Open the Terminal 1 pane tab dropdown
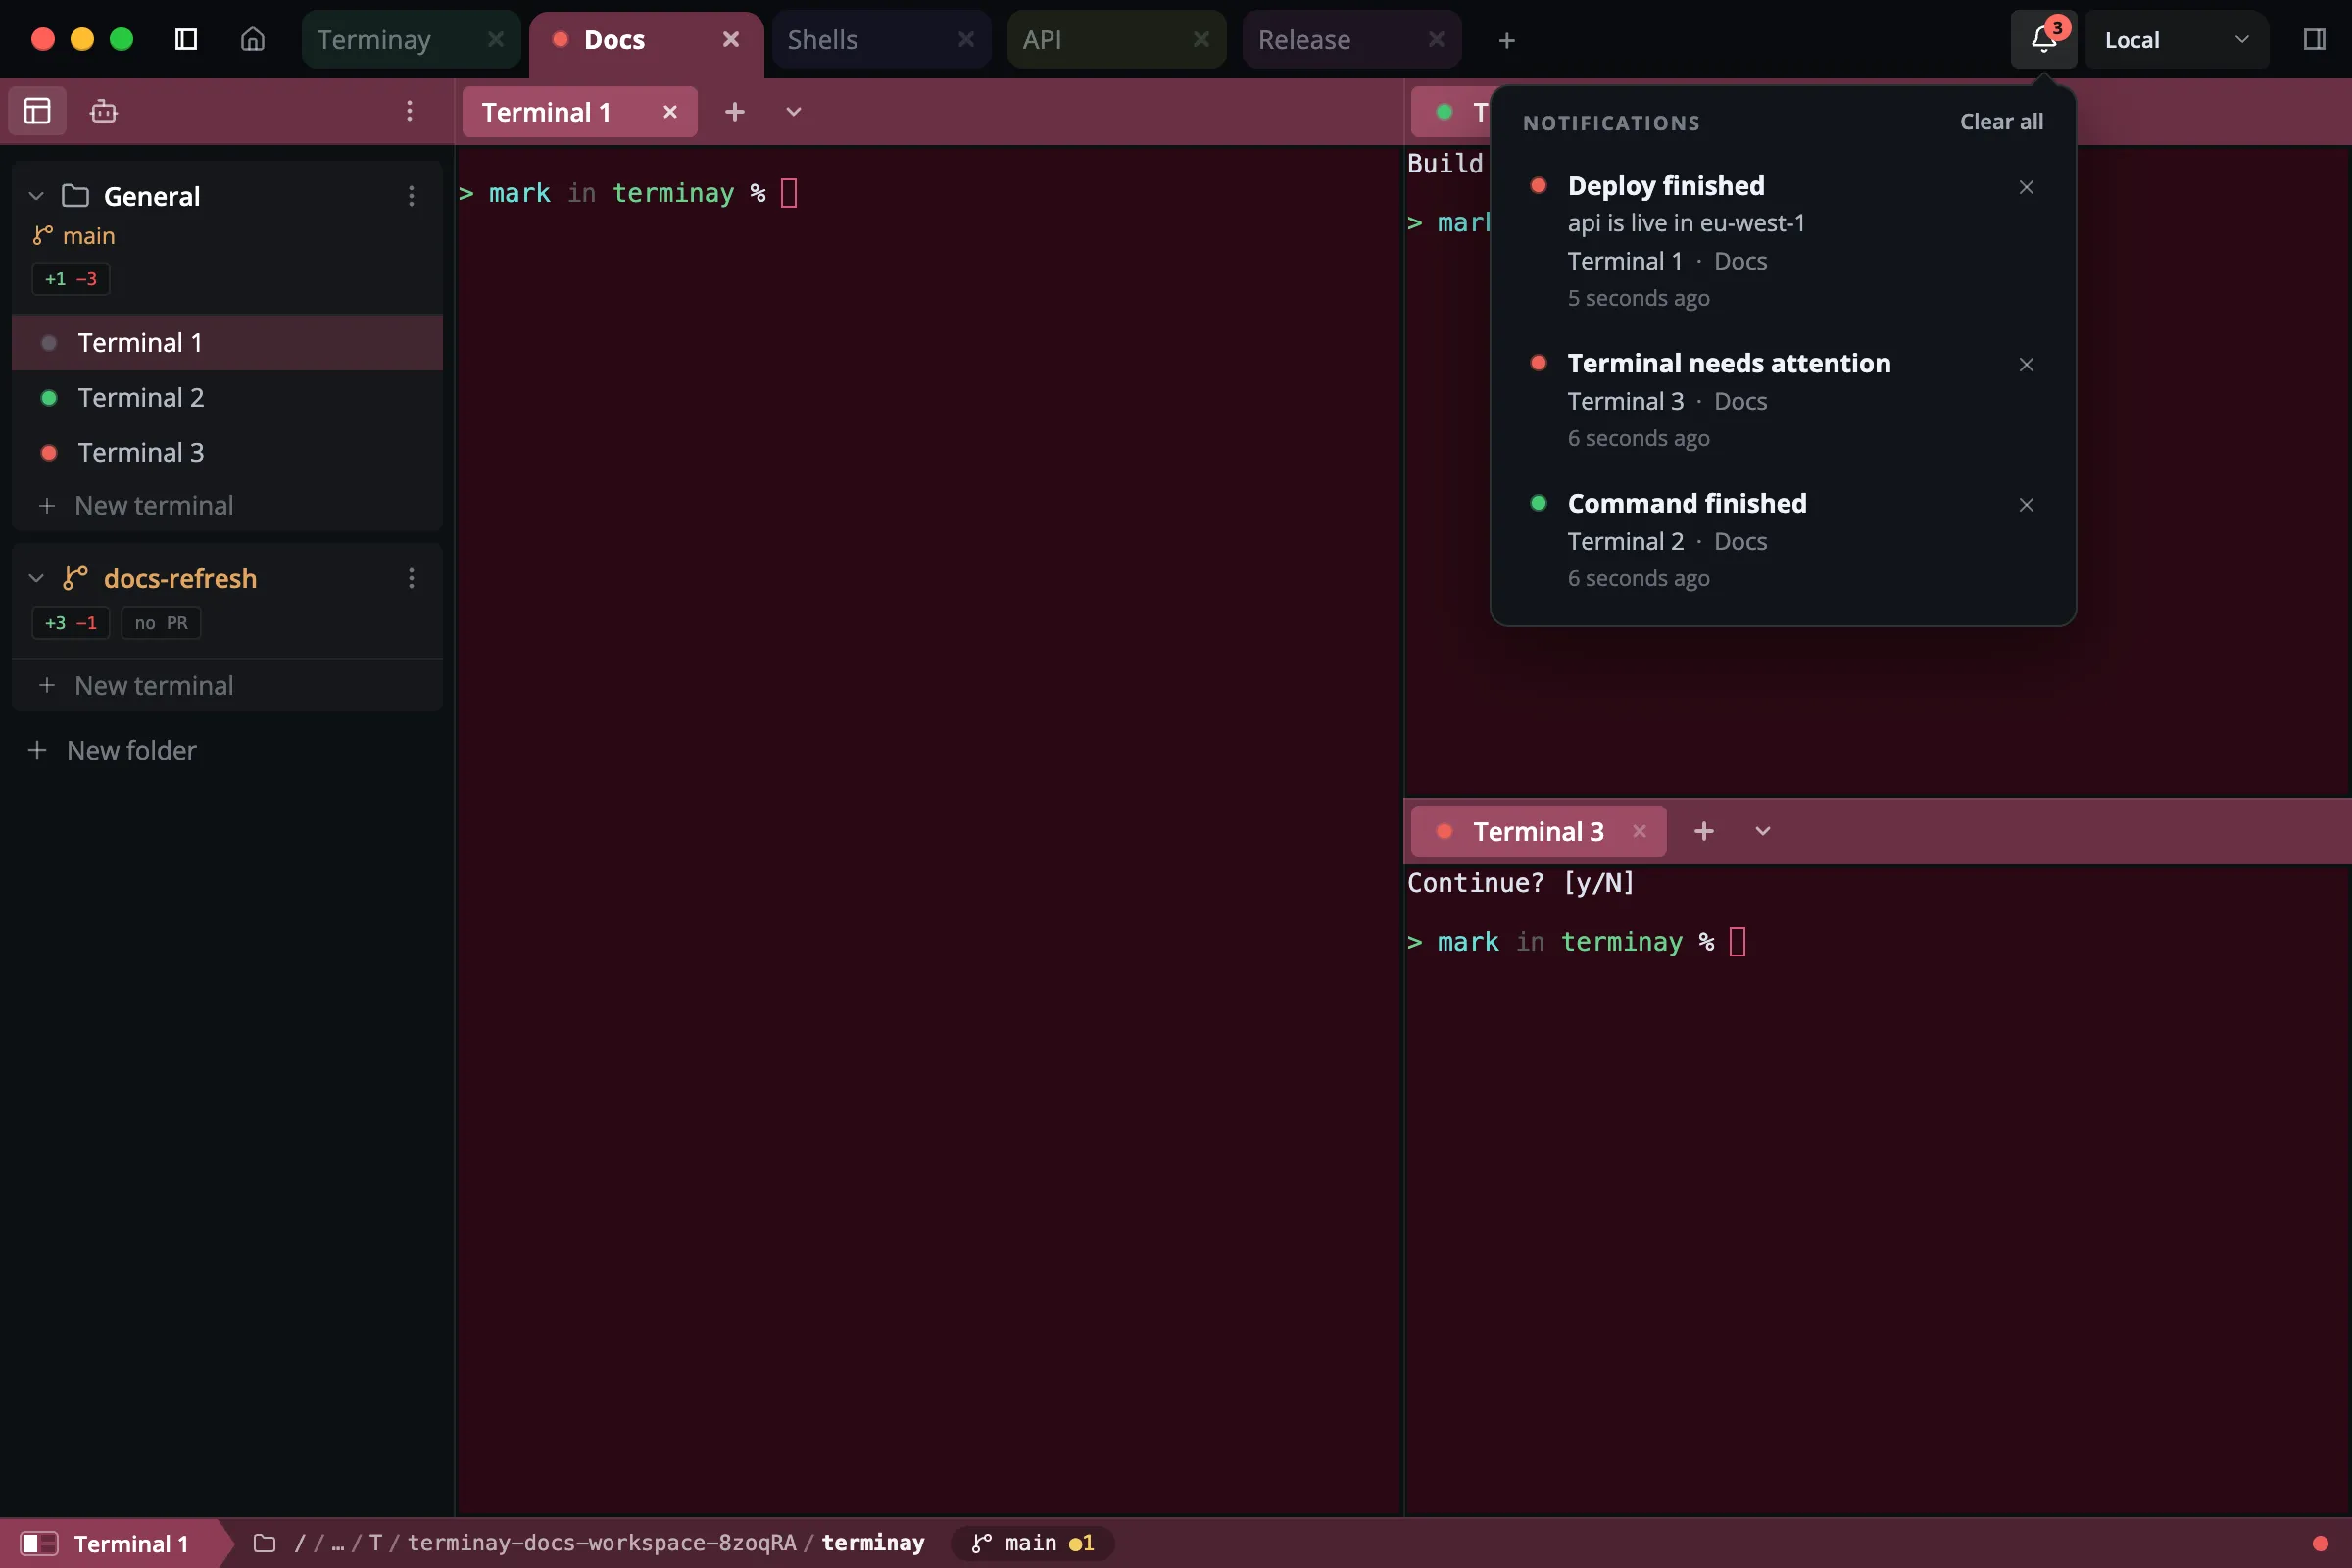2352x1568 pixels. [x=794, y=112]
